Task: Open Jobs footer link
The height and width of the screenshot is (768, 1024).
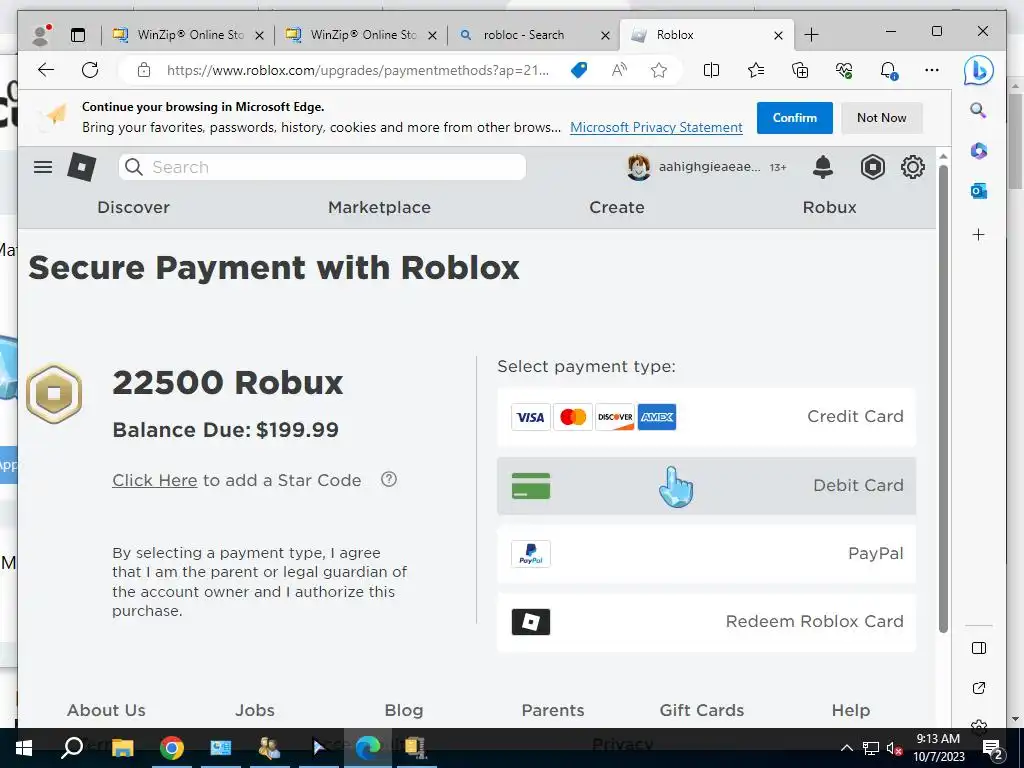Action: coord(255,710)
